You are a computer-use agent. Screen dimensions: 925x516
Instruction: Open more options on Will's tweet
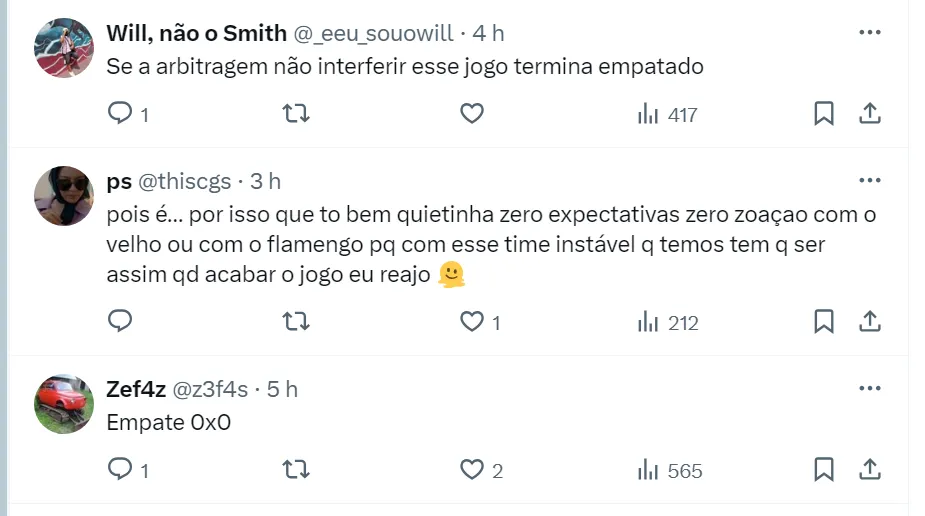pos(870,32)
